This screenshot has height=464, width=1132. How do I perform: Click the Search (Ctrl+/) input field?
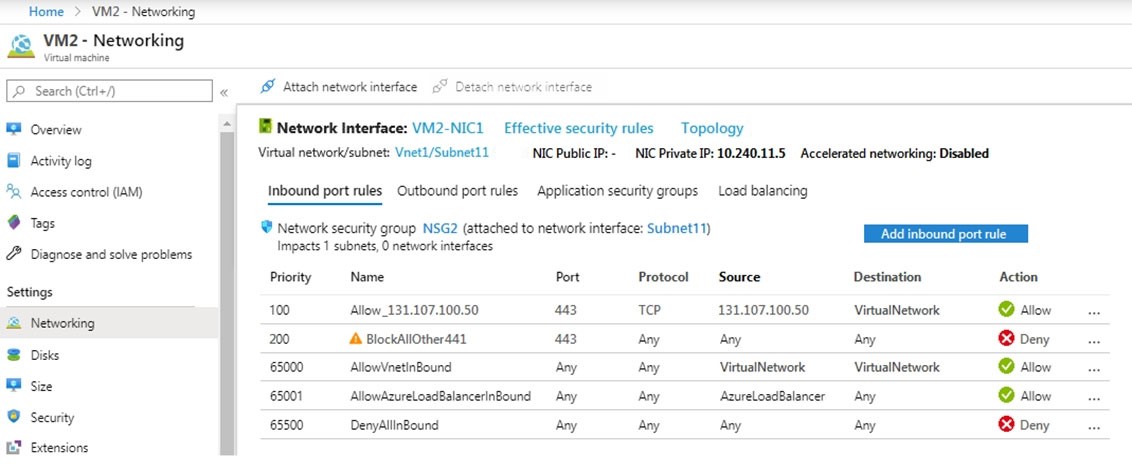click(x=110, y=91)
